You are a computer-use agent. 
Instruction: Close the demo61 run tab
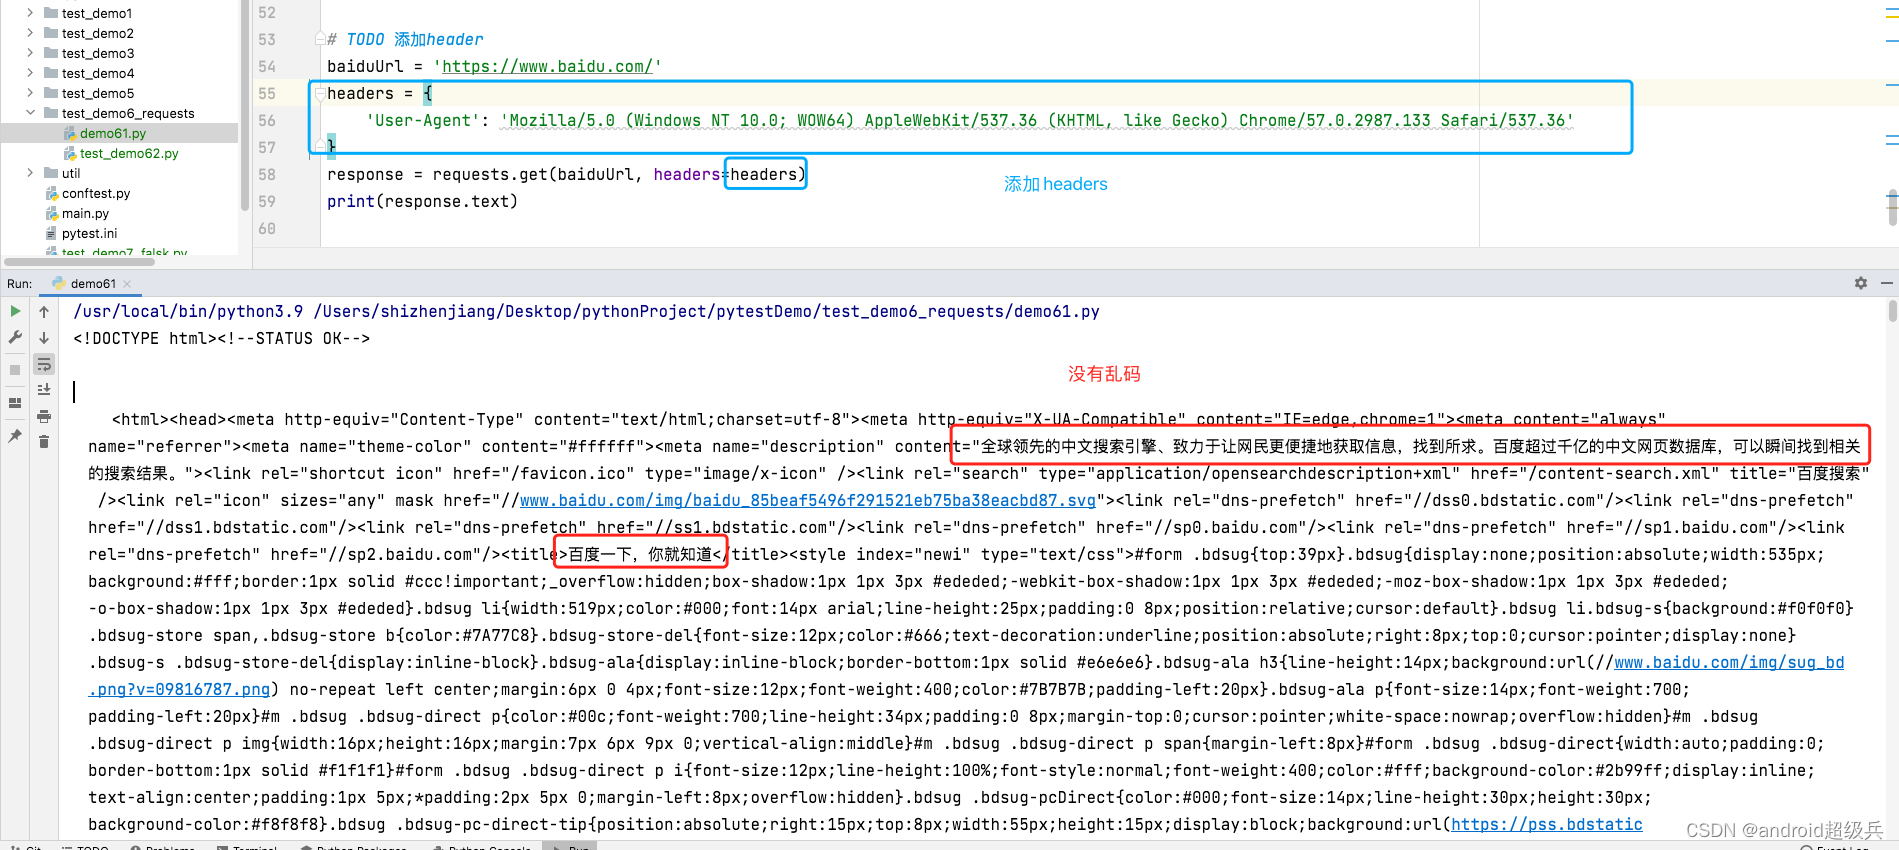(127, 284)
